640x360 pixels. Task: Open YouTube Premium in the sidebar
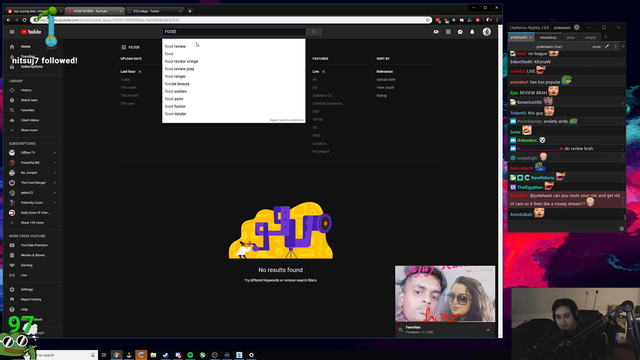click(33, 245)
